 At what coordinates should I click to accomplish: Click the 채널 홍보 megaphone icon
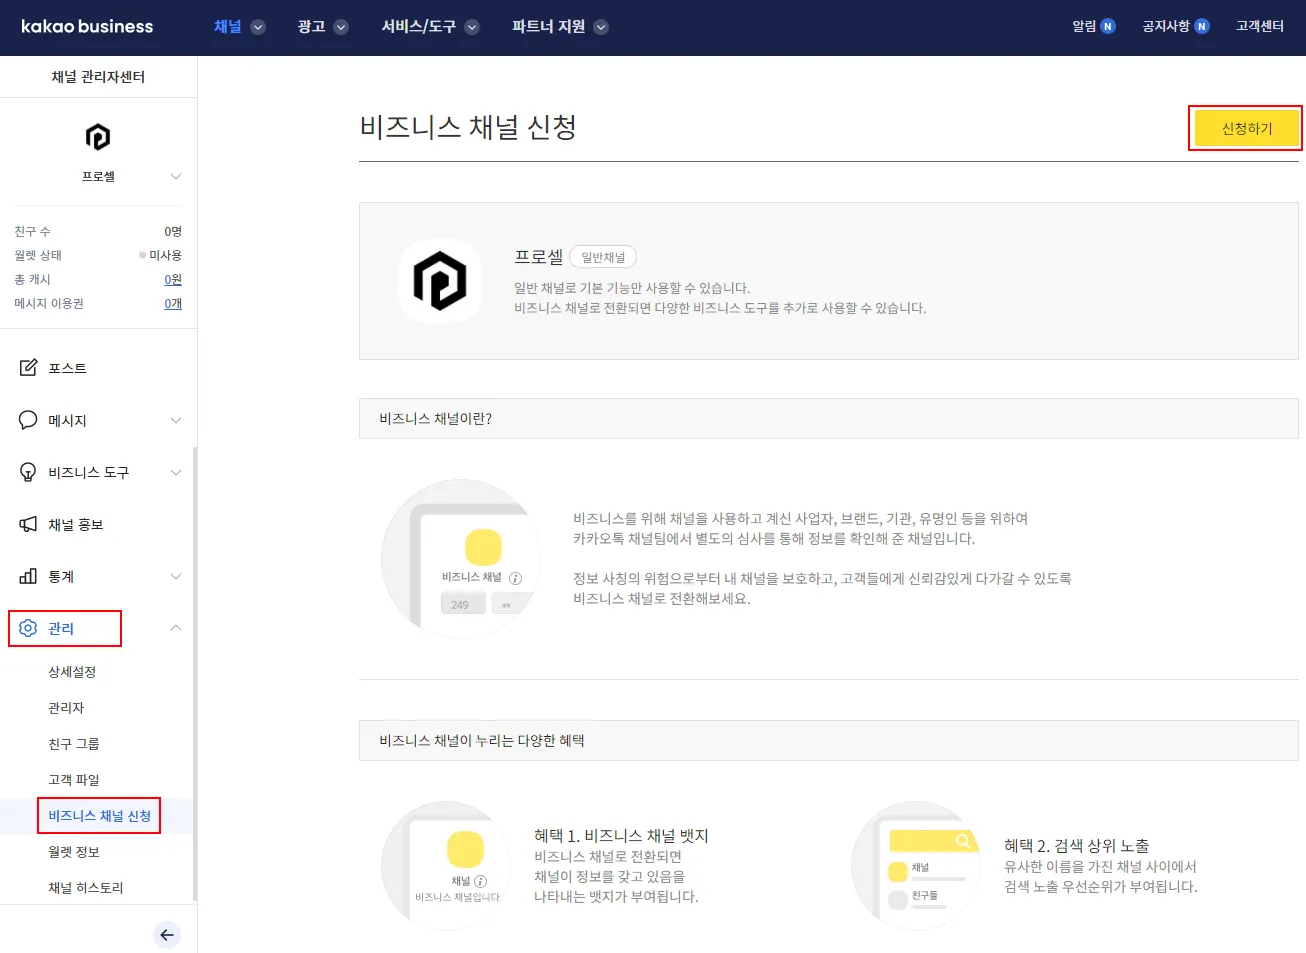(x=28, y=524)
